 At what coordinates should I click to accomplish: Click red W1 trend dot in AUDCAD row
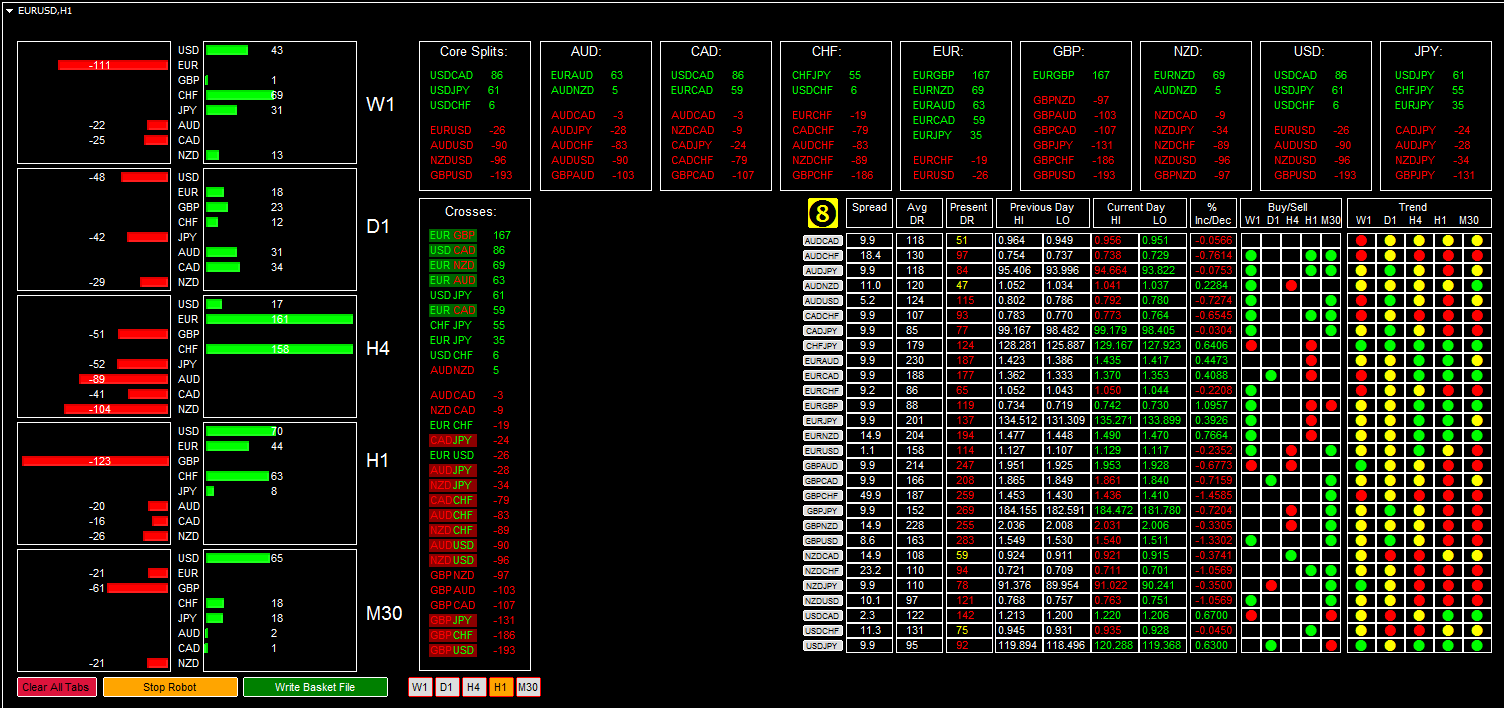pos(1361,241)
